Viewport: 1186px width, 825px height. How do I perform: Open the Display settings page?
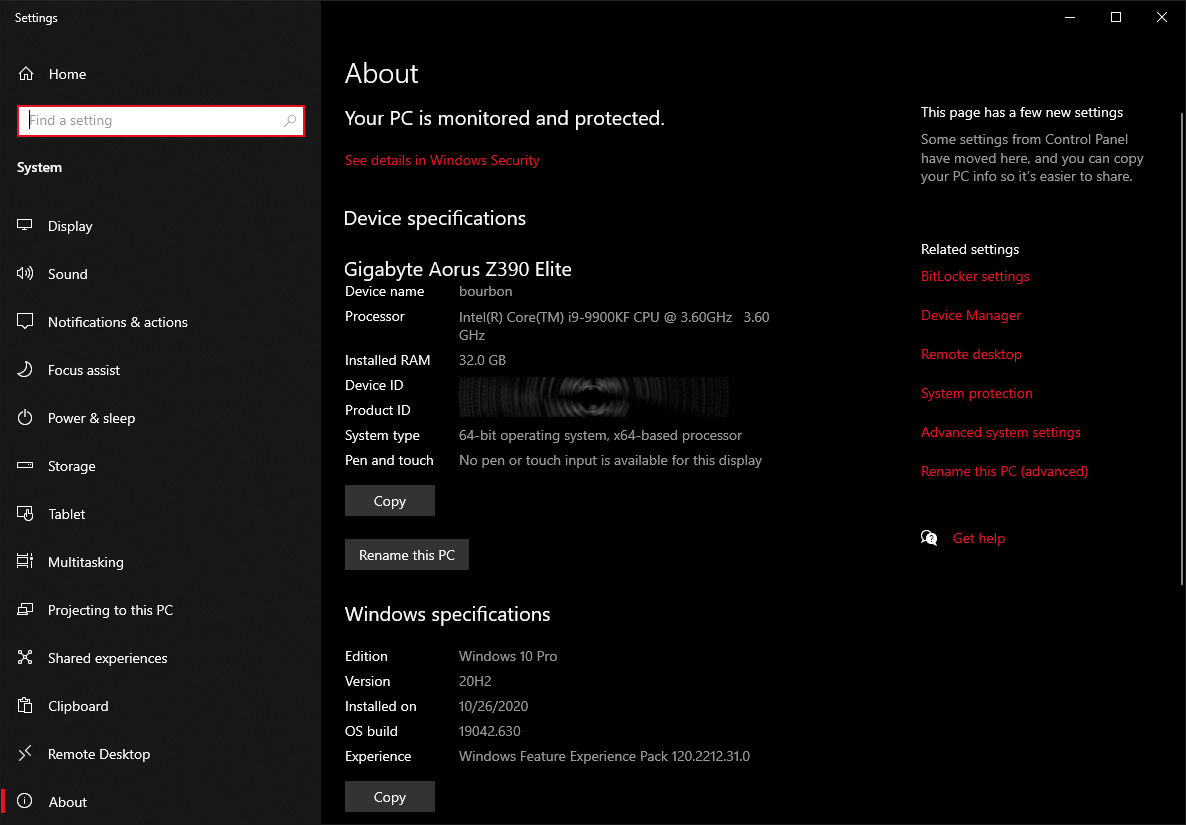coord(160,226)
